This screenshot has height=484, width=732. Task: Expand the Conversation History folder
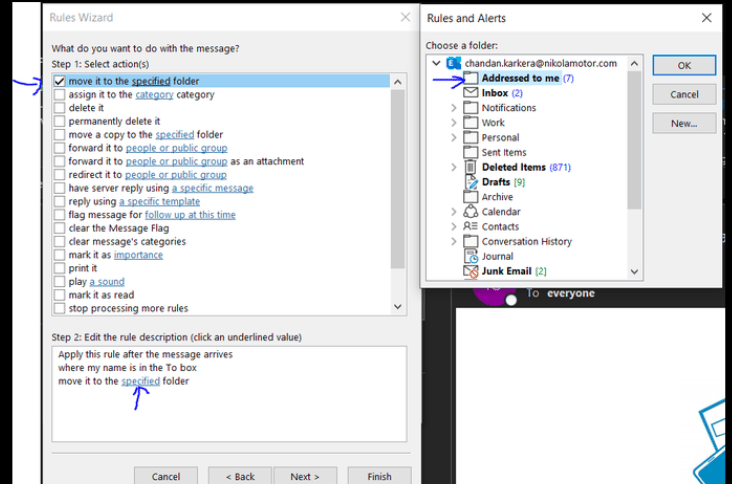tap(454, 241)
